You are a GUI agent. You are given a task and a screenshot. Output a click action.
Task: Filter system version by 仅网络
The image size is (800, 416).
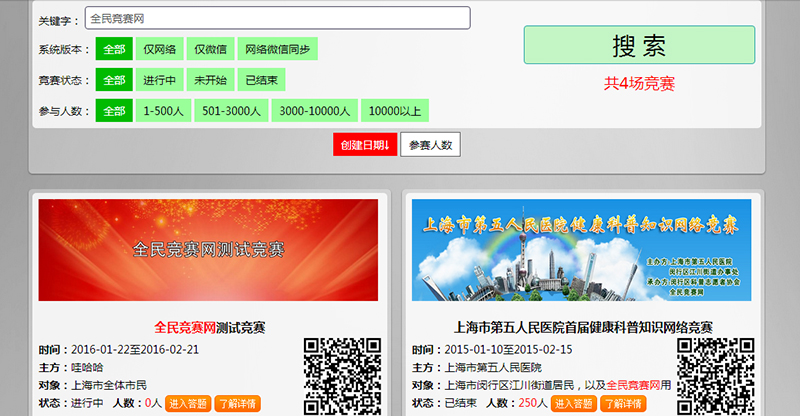pos(161,49)
